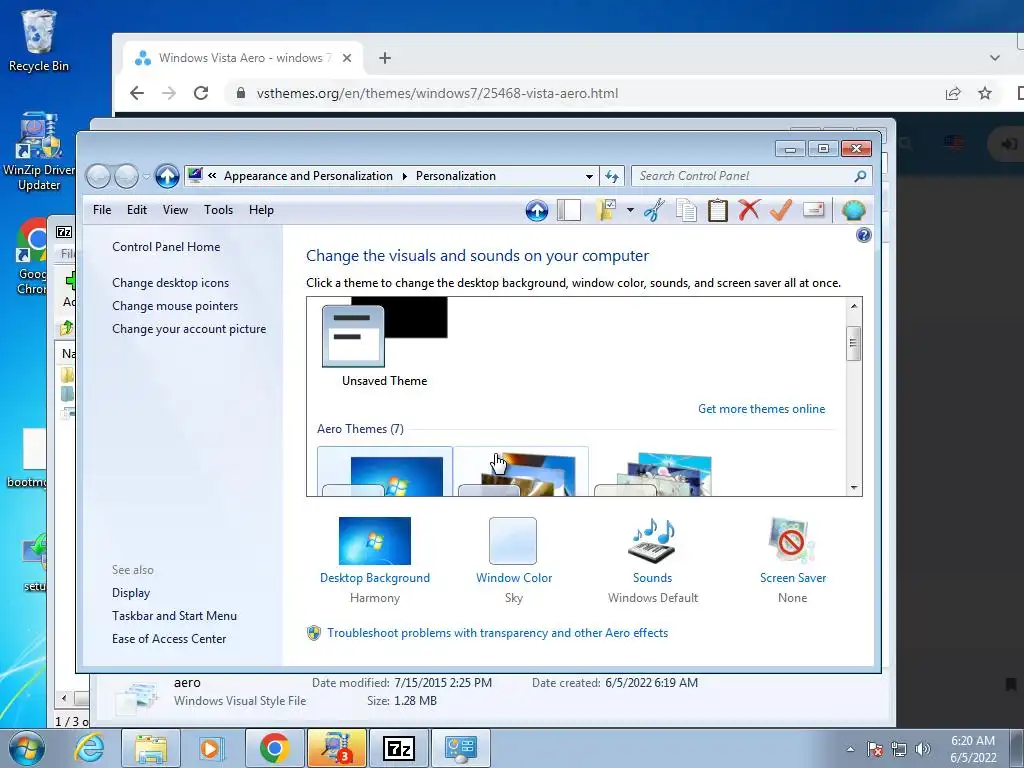Show hidden tray icons arrow

[x=850, y=749]
